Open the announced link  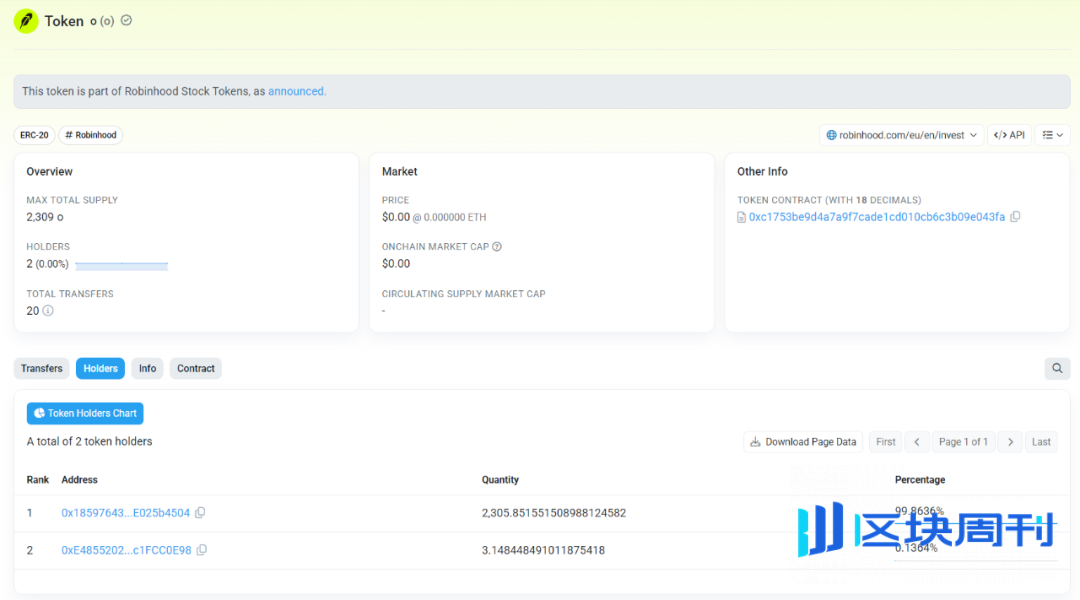tap(297, 91)
